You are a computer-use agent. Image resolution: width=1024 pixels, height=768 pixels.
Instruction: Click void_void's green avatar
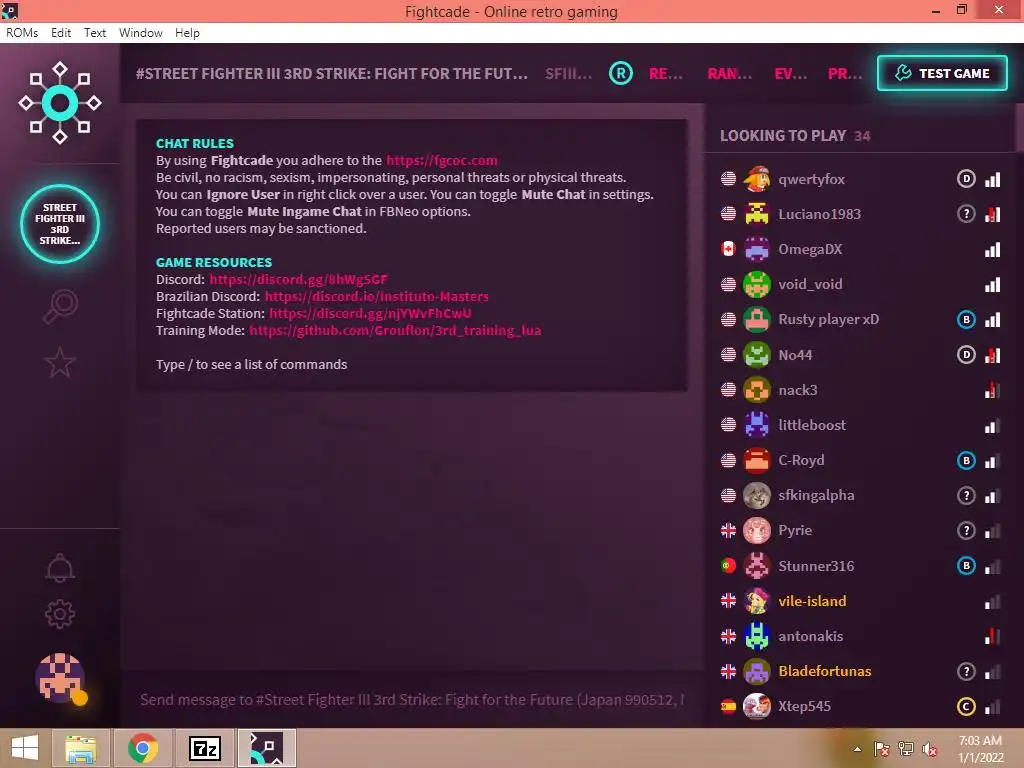coord(756,284)
